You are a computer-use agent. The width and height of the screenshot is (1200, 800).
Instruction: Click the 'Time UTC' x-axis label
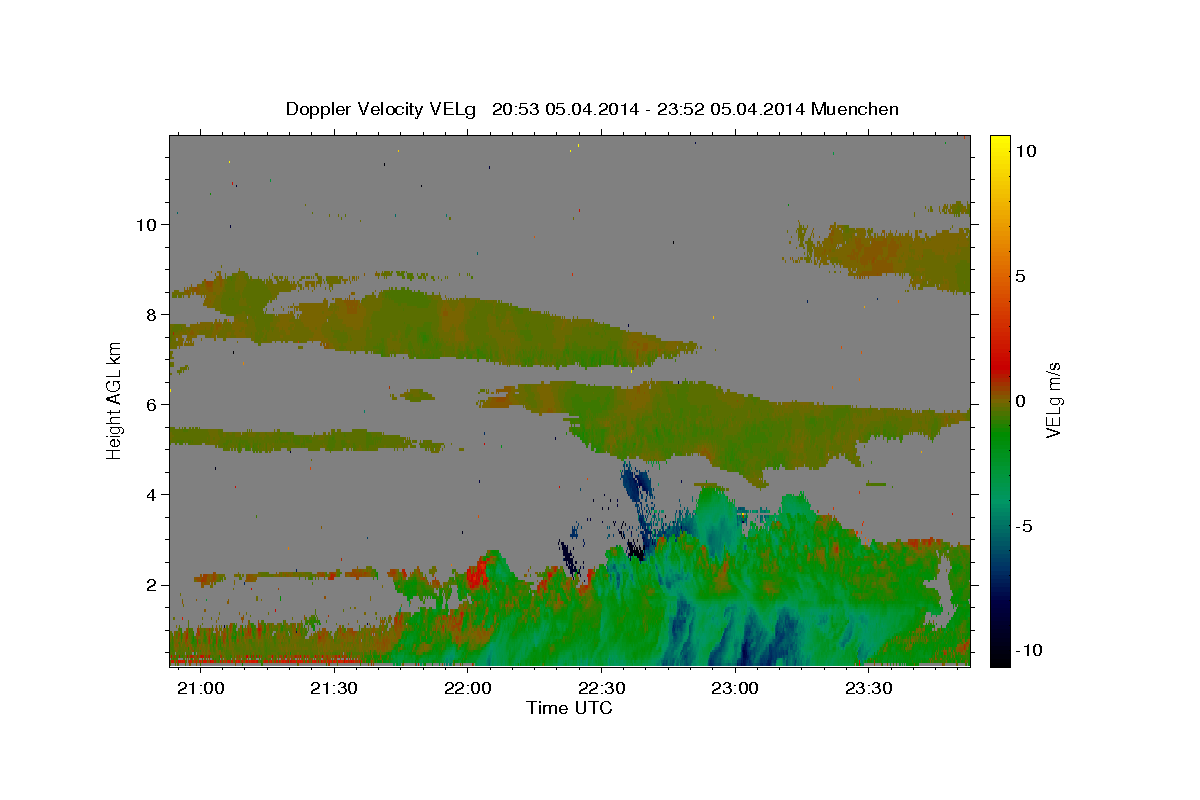pyautogui.click(x=569, y=708)
